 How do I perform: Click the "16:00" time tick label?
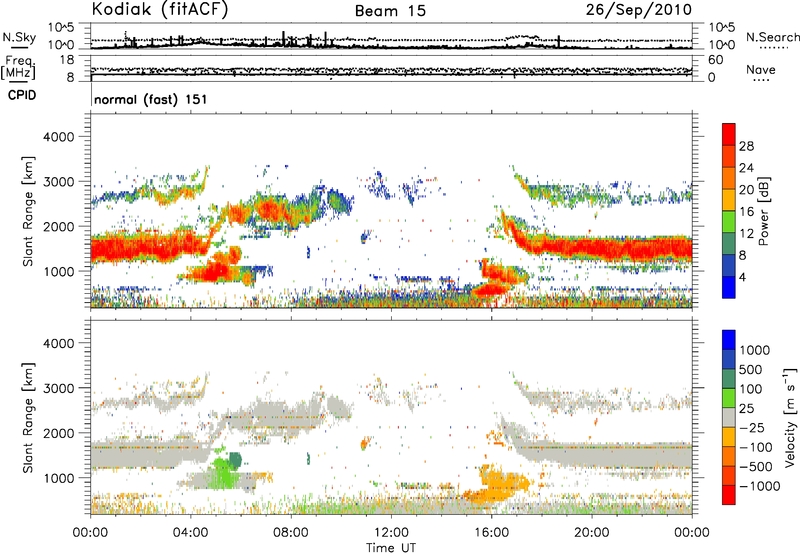click(x=491, y=533)
